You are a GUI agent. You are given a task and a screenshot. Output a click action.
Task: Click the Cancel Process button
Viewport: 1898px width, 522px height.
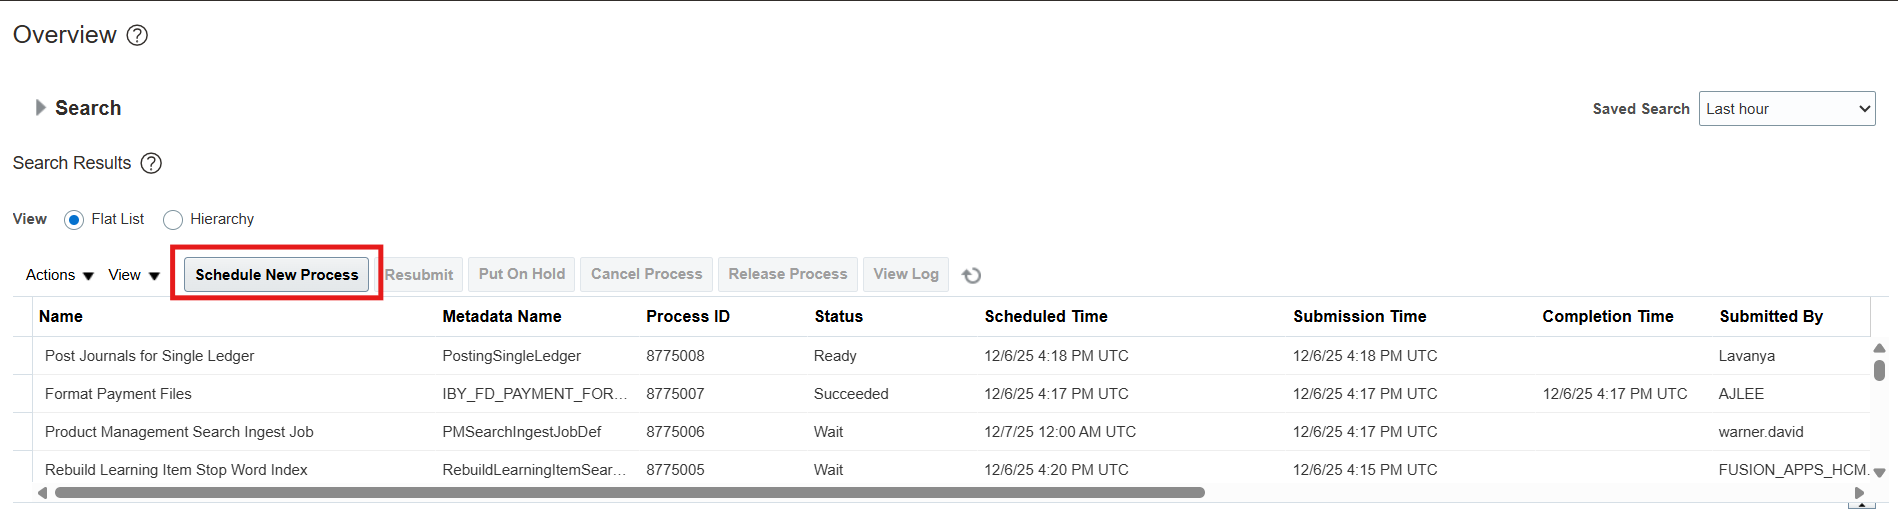(x=646, y=274)
